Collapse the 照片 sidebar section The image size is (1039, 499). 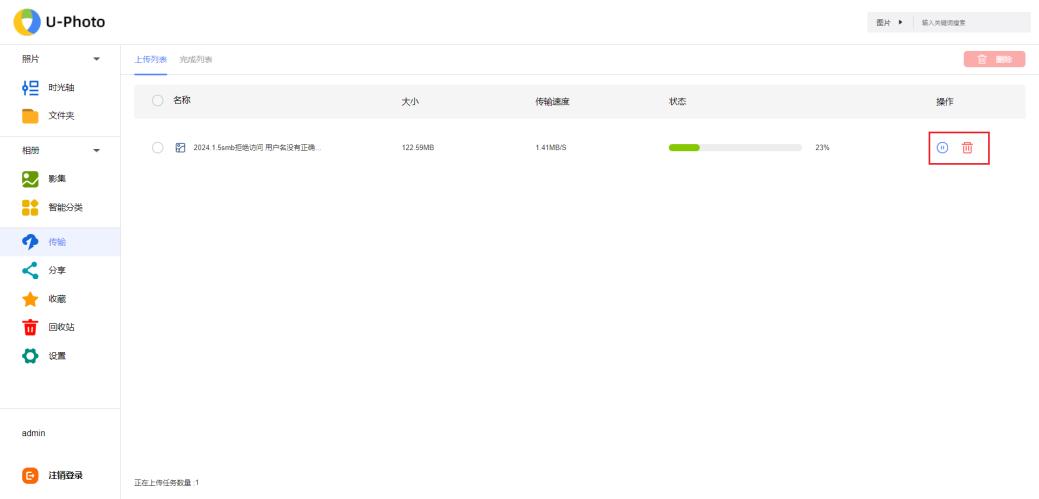tap(97, 60)
